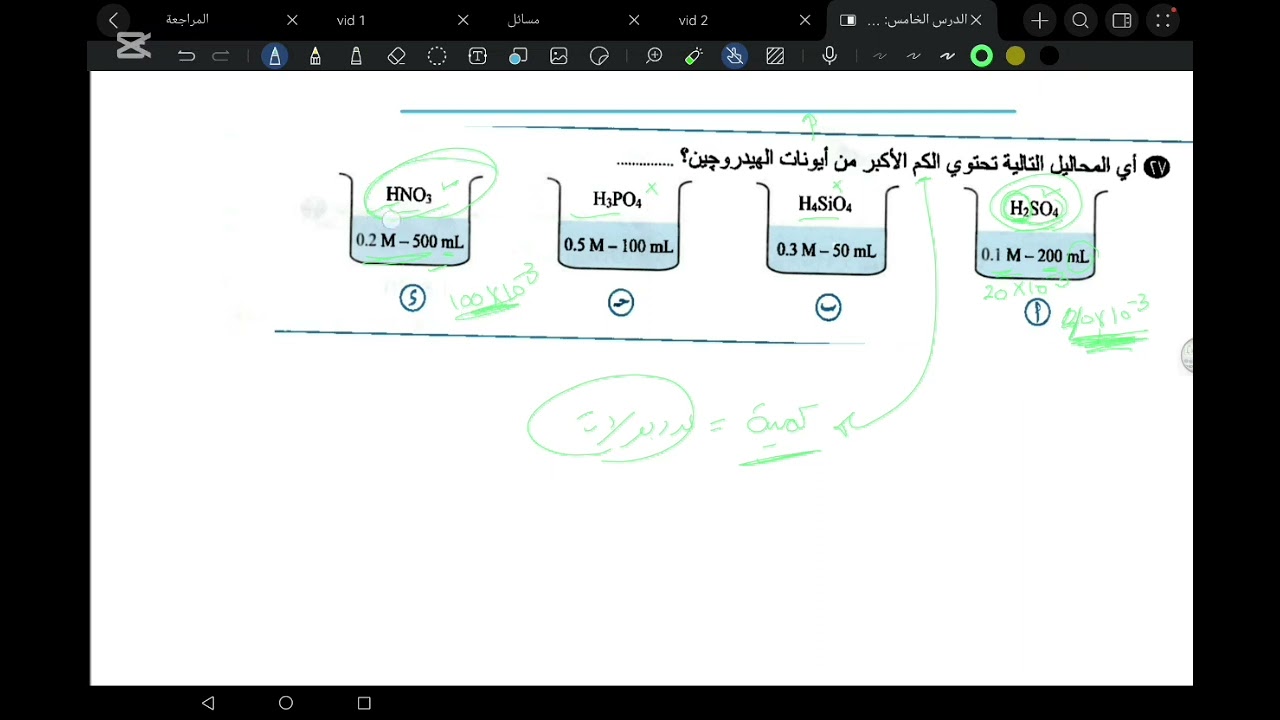The width and height of the screenshot is (1280, 720).
Task: Activate the Zoom magnifier tool
Action: point(654,56)
